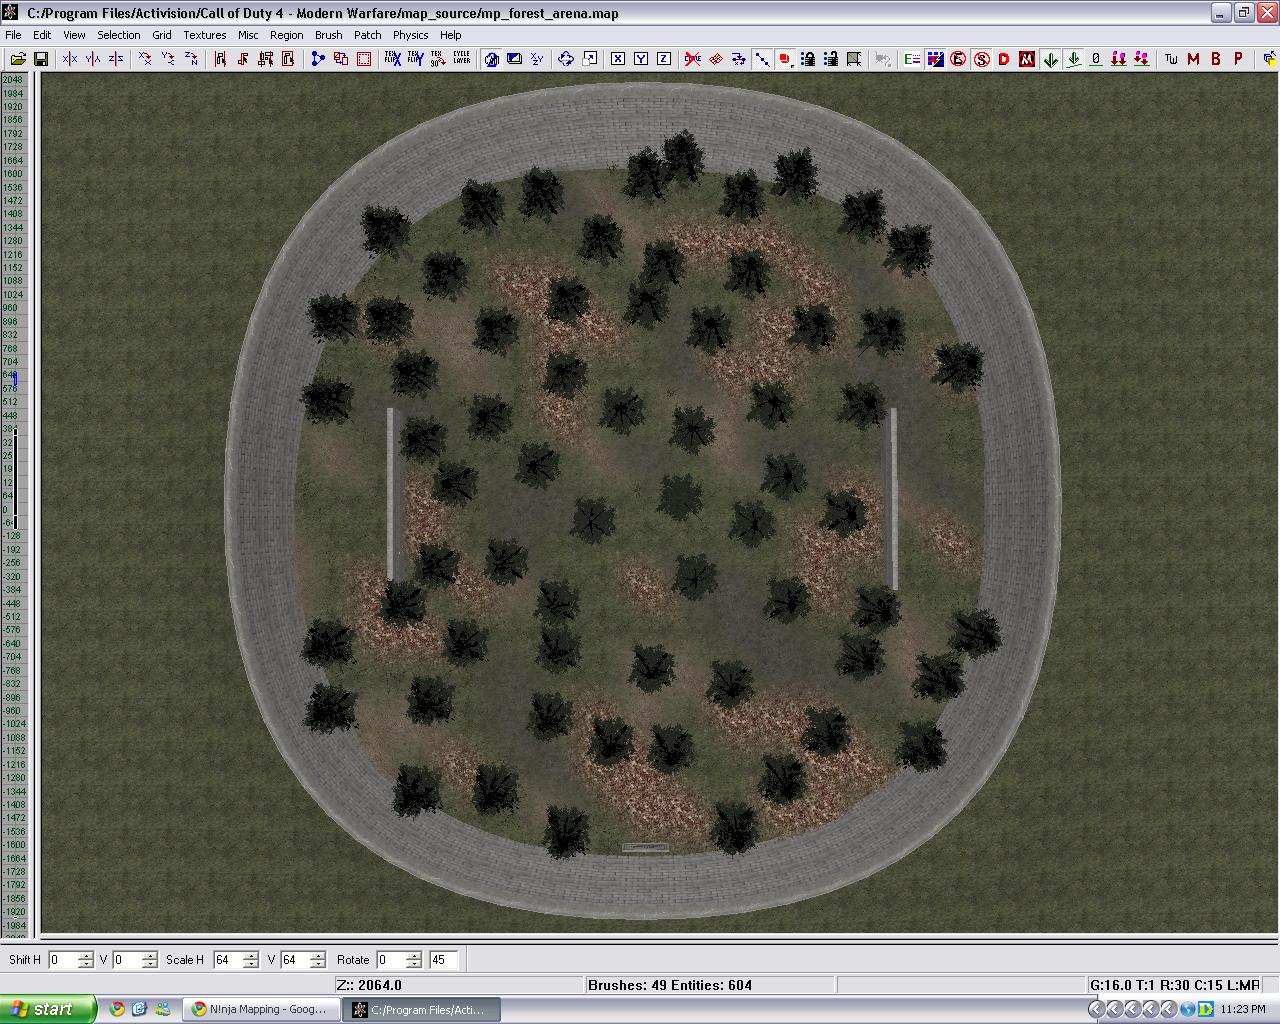Click the green E entity list icon
The height and width of the screenshot is (1024, 1280).
pos(912,59)
